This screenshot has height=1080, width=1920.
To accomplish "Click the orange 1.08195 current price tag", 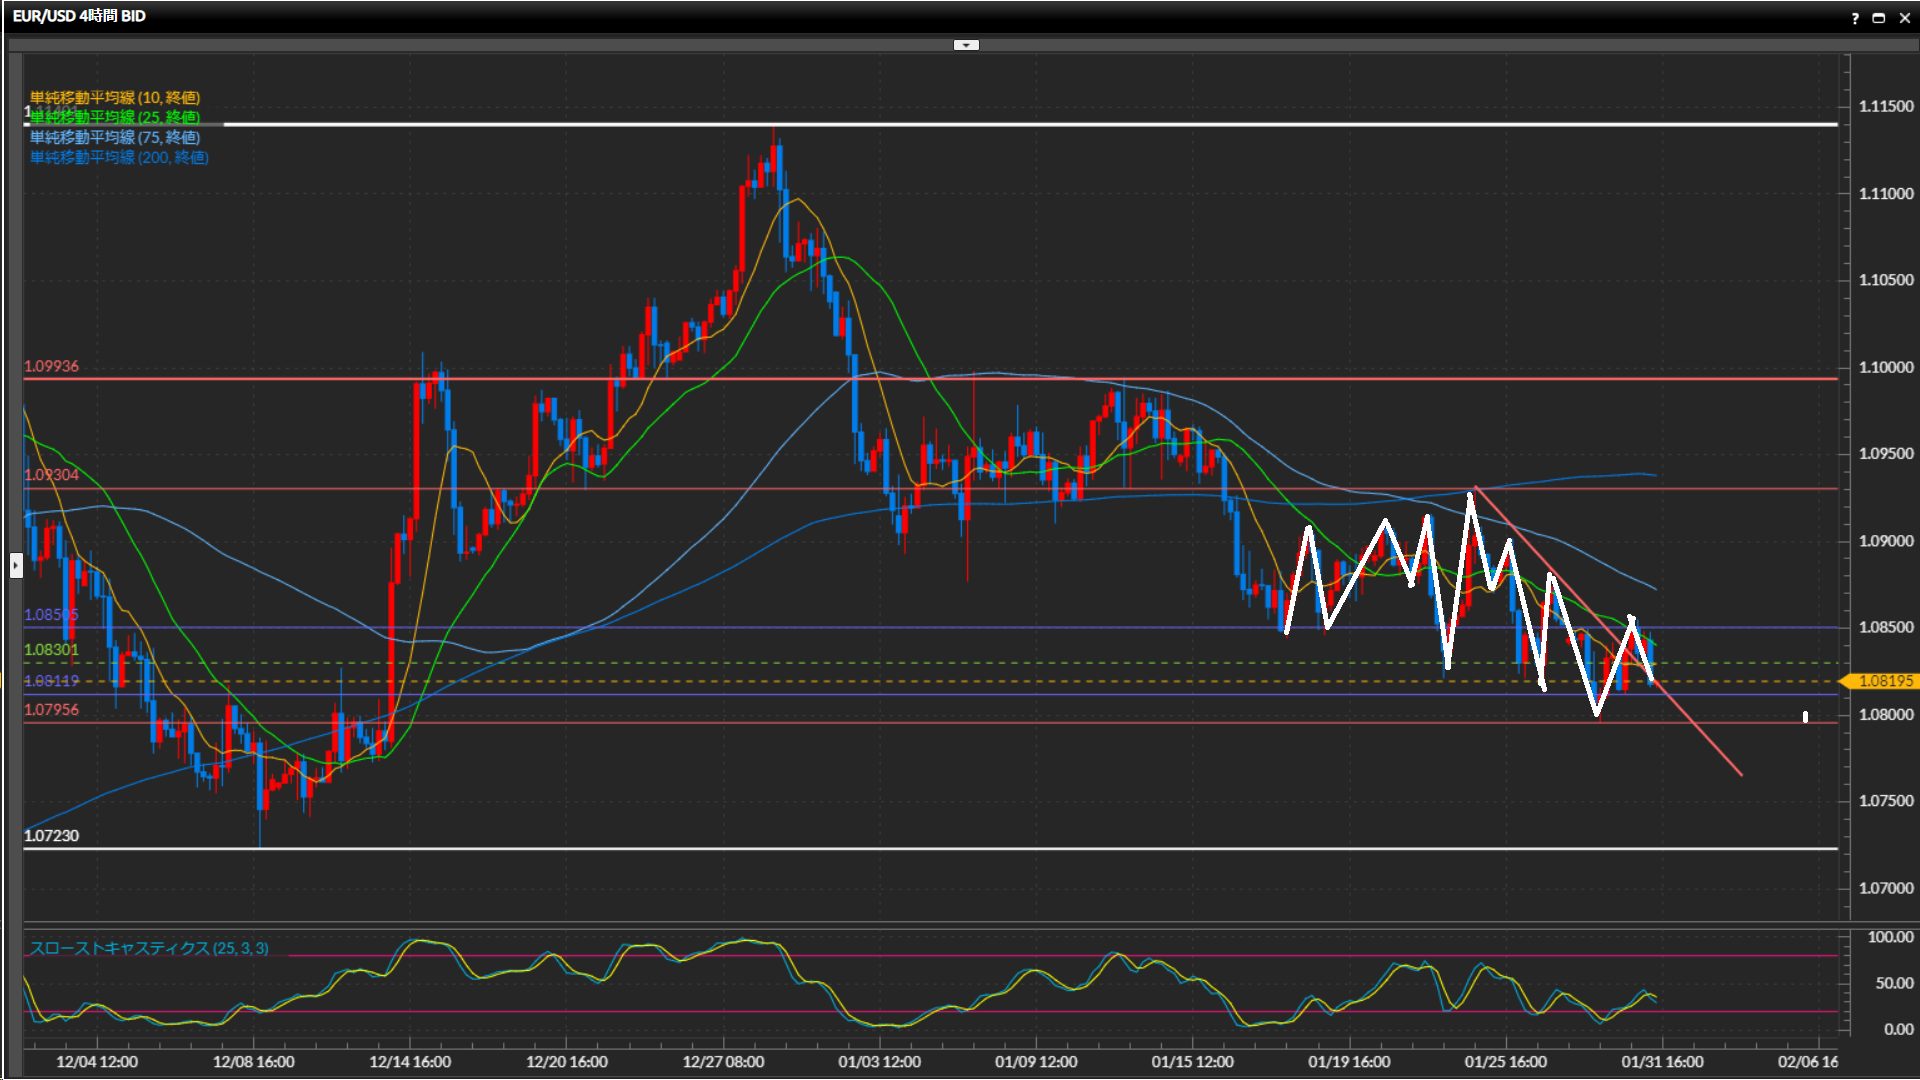I will click(x=1884, y=681).
